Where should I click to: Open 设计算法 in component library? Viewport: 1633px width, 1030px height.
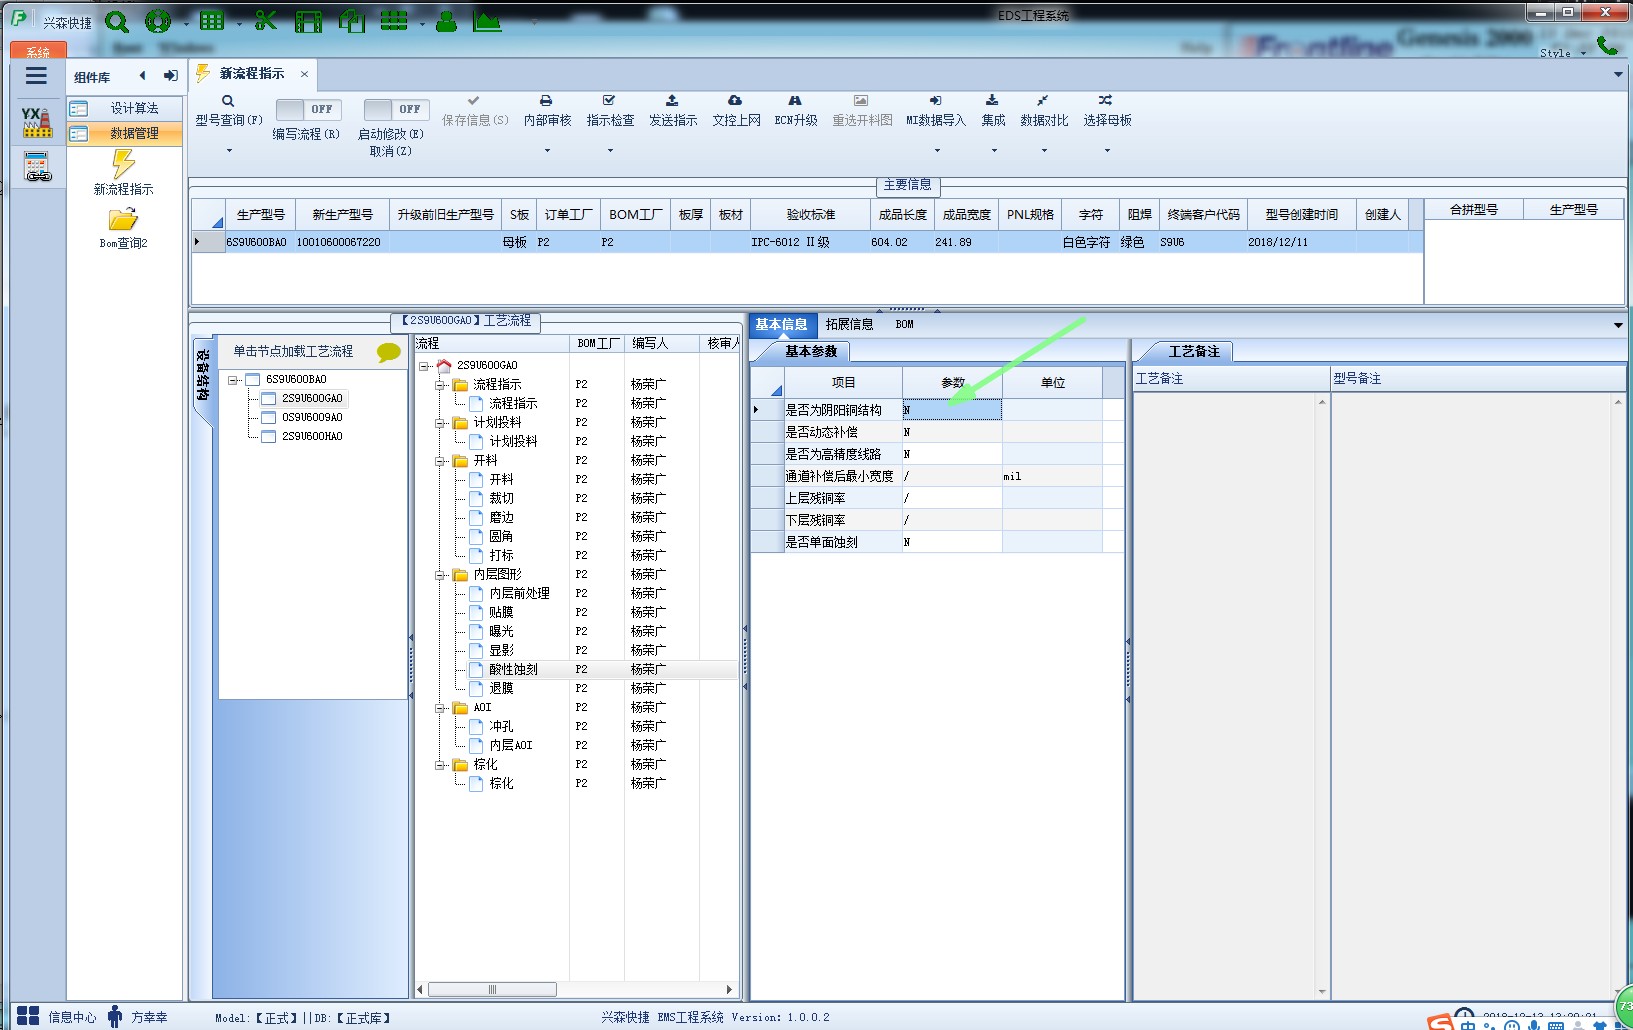[125, 108]
